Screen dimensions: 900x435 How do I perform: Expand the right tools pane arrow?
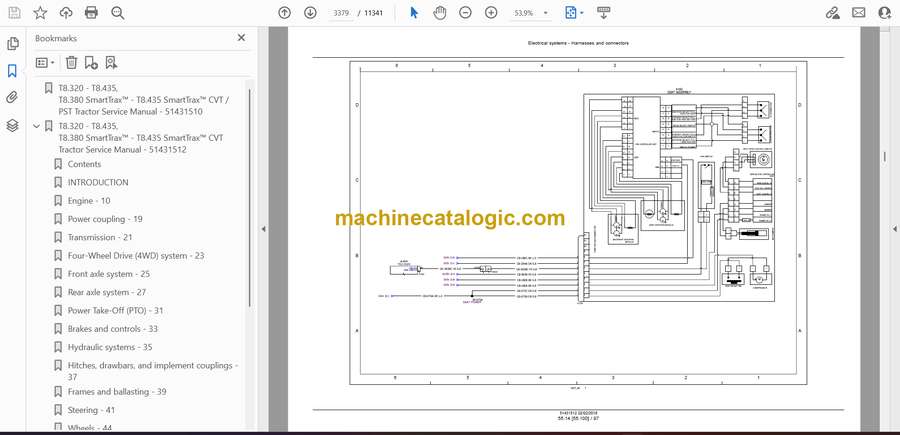point(894,229)
